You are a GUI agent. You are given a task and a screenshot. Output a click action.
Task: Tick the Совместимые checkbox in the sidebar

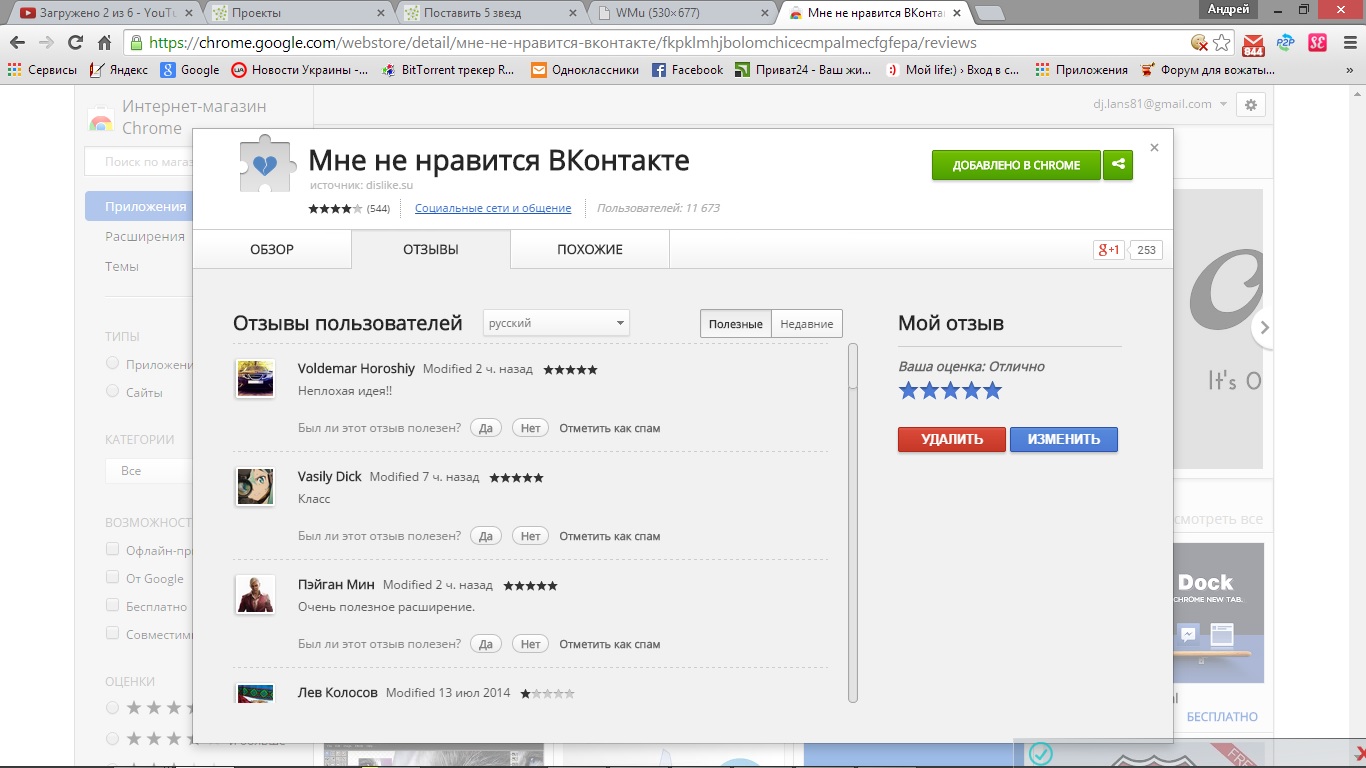click(113, 634)
